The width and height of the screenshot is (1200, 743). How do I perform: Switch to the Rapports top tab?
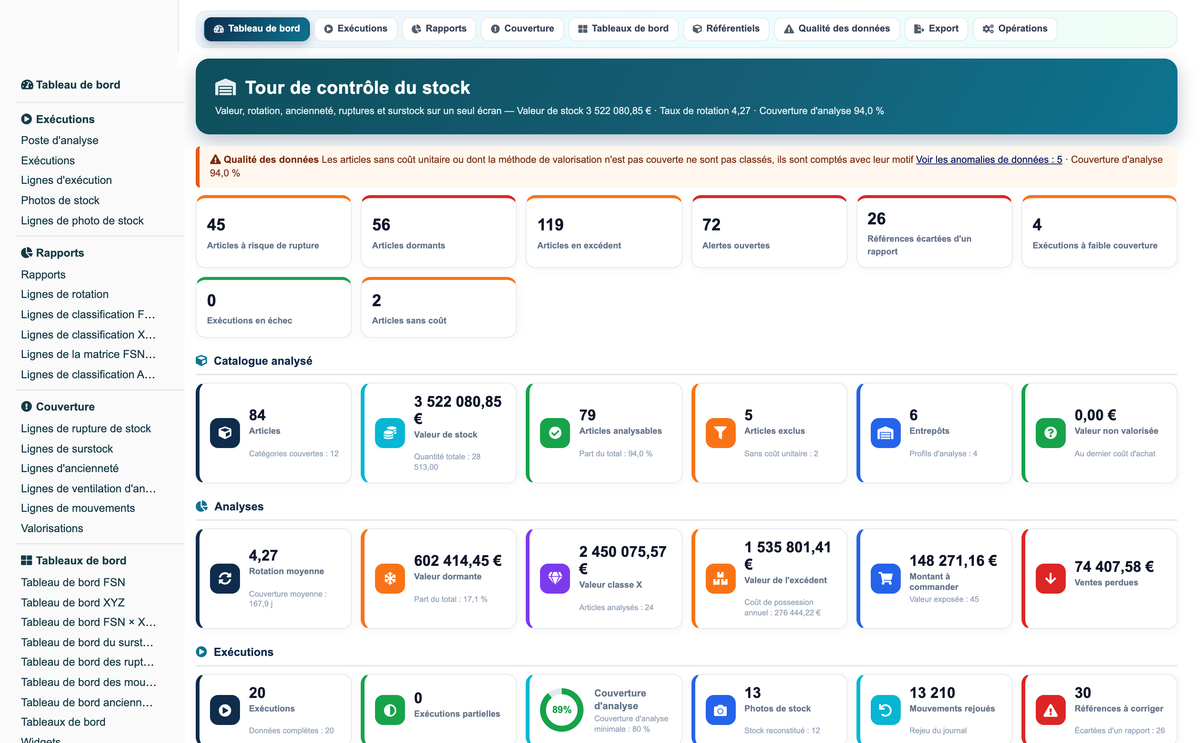(x=439, y=29)
